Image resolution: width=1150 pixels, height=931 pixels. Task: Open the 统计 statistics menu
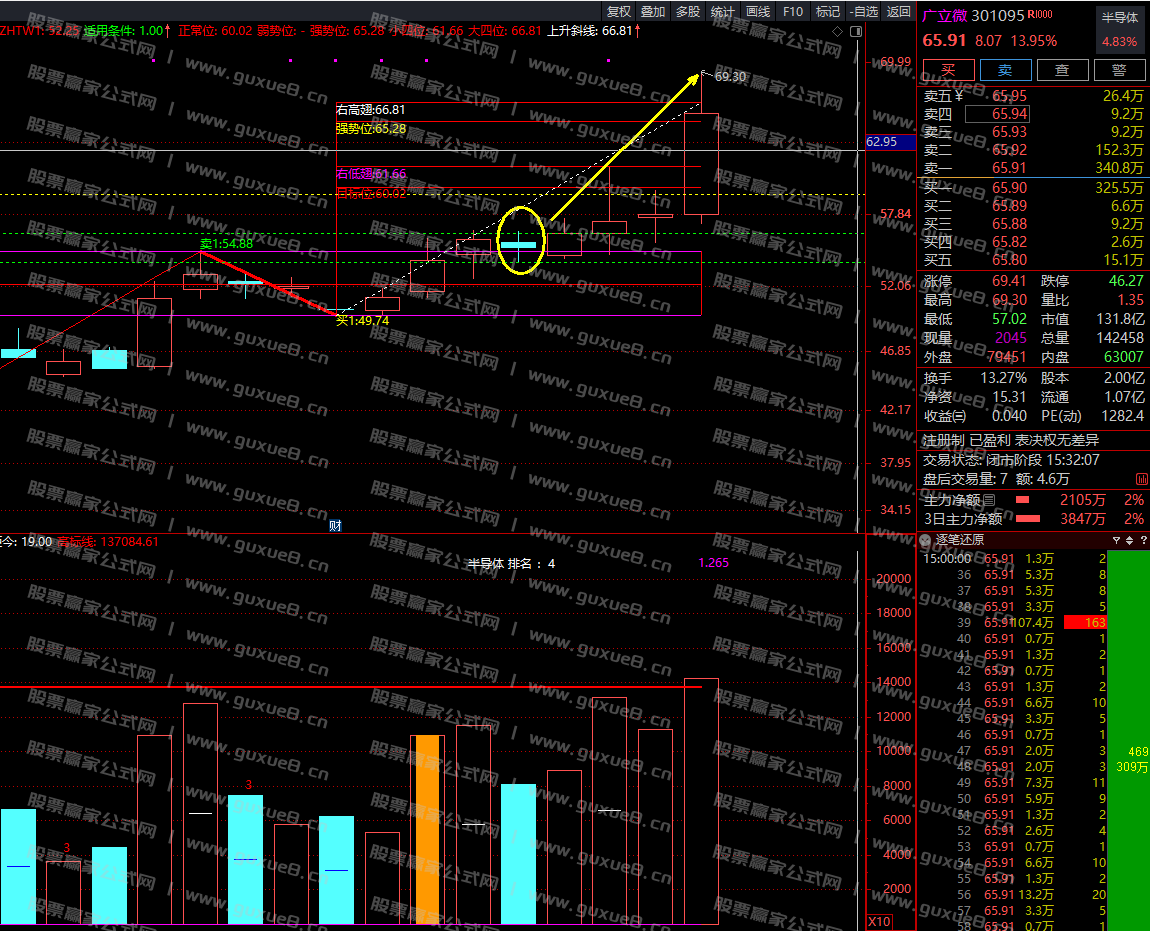click(722, 11)
